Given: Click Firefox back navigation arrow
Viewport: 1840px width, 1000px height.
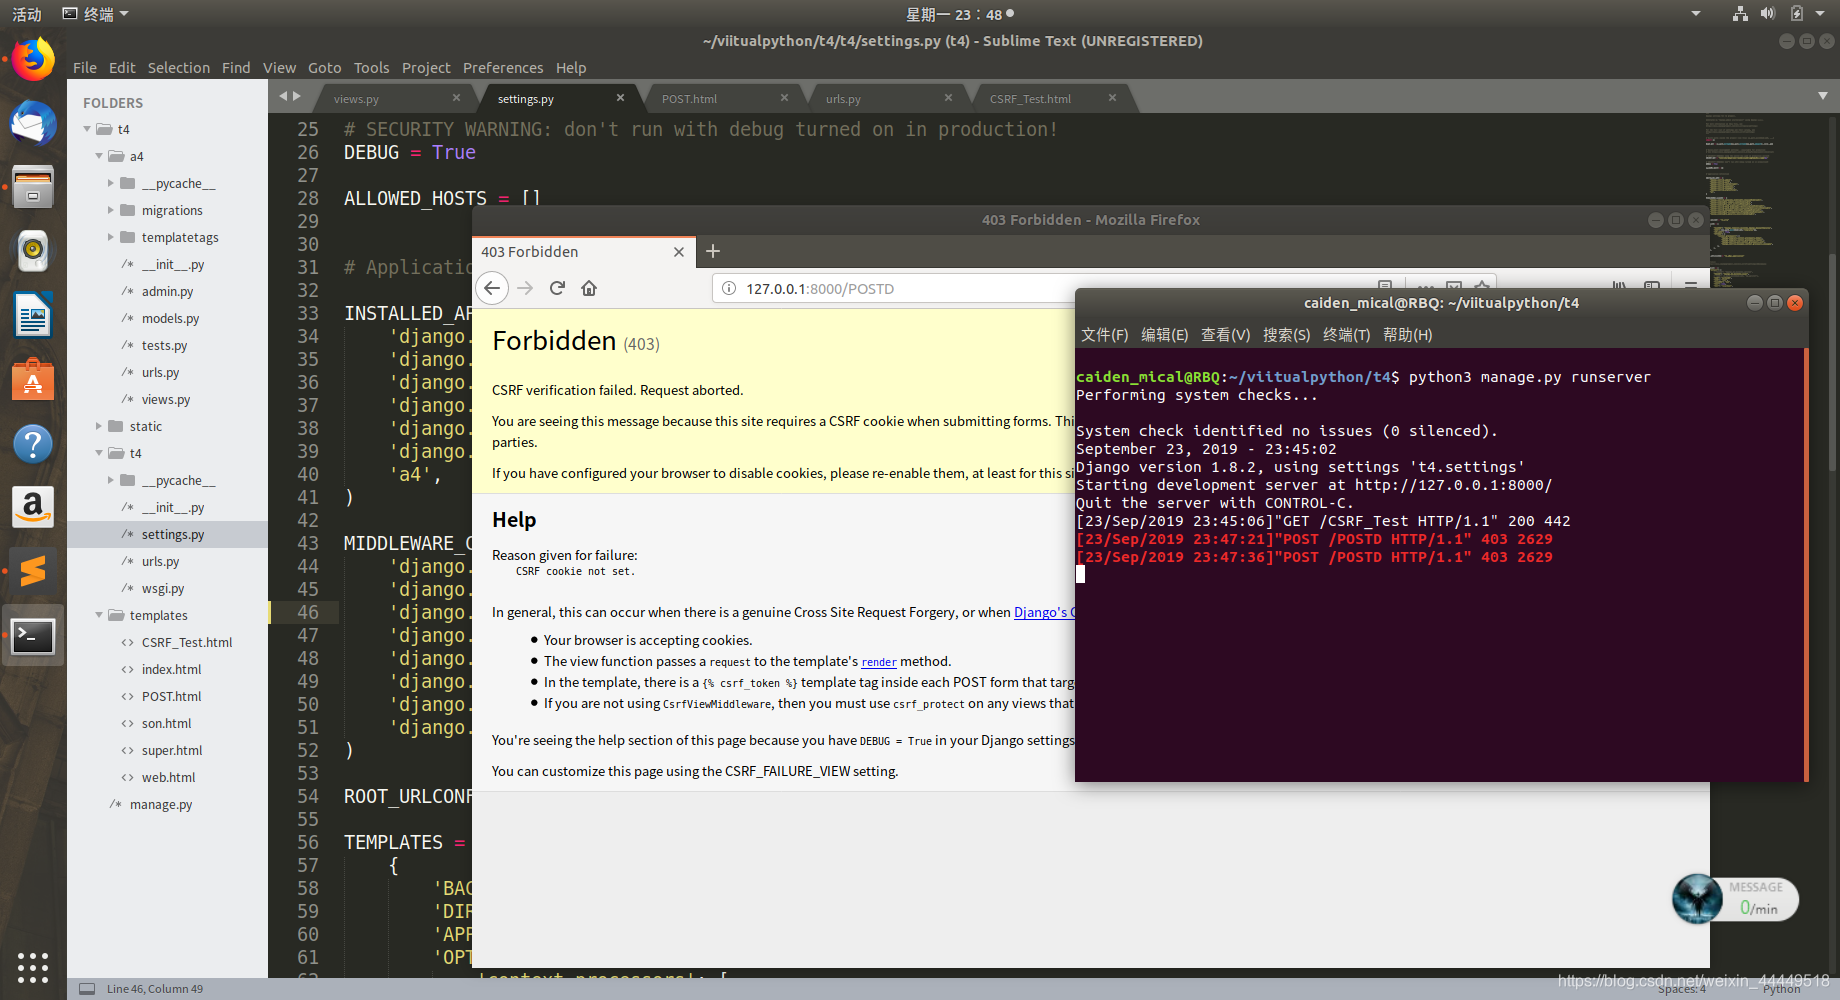Looking at the screenshot, I should (x=491, y=288).
